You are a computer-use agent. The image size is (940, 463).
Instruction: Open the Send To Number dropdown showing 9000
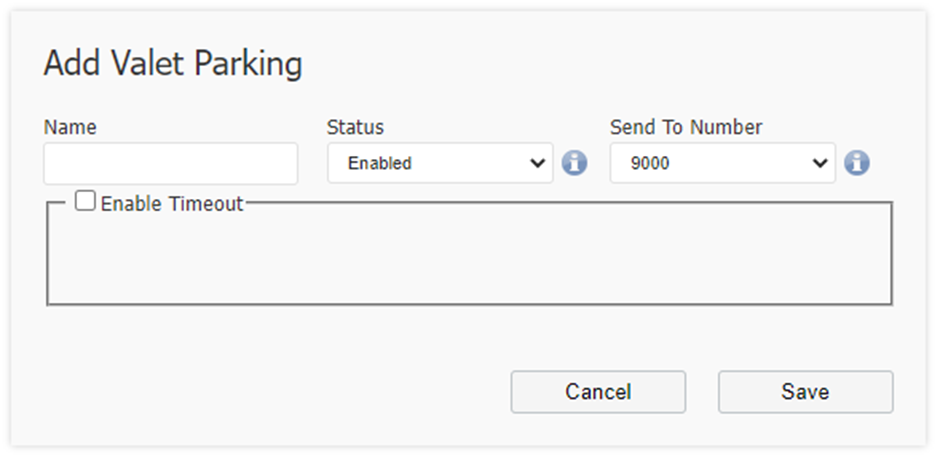(x=722, y=163)
